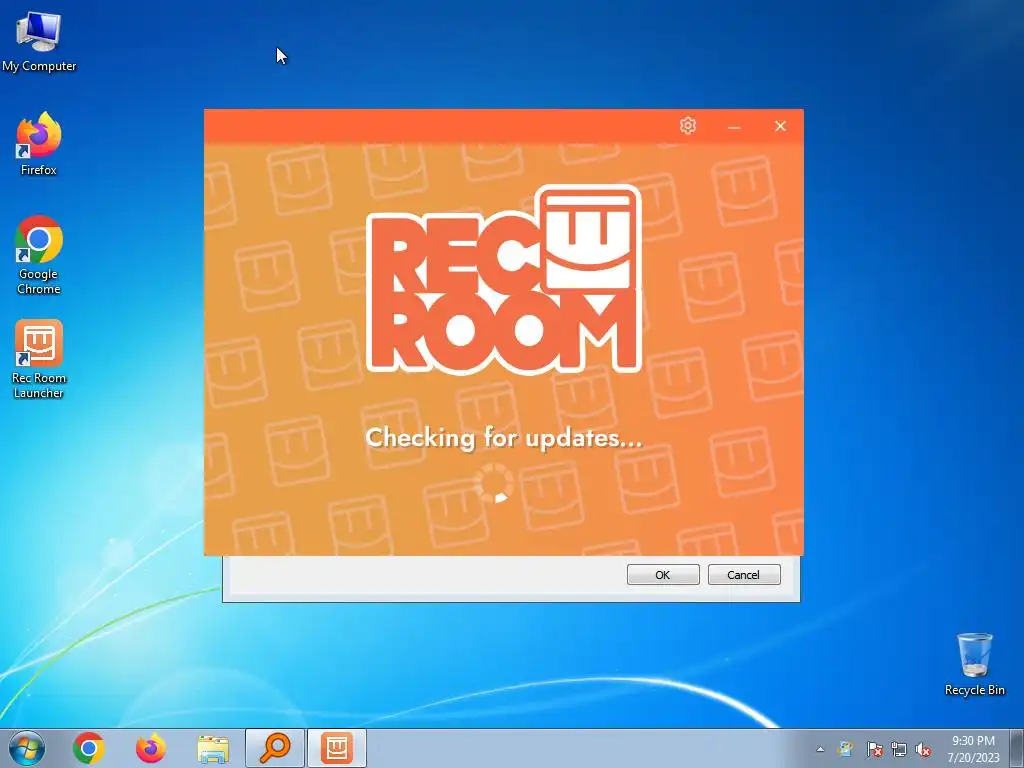Open the Rec Room launcher settings gear
Viewport: 1024px width, 768px height.
[x=688, y=125]
